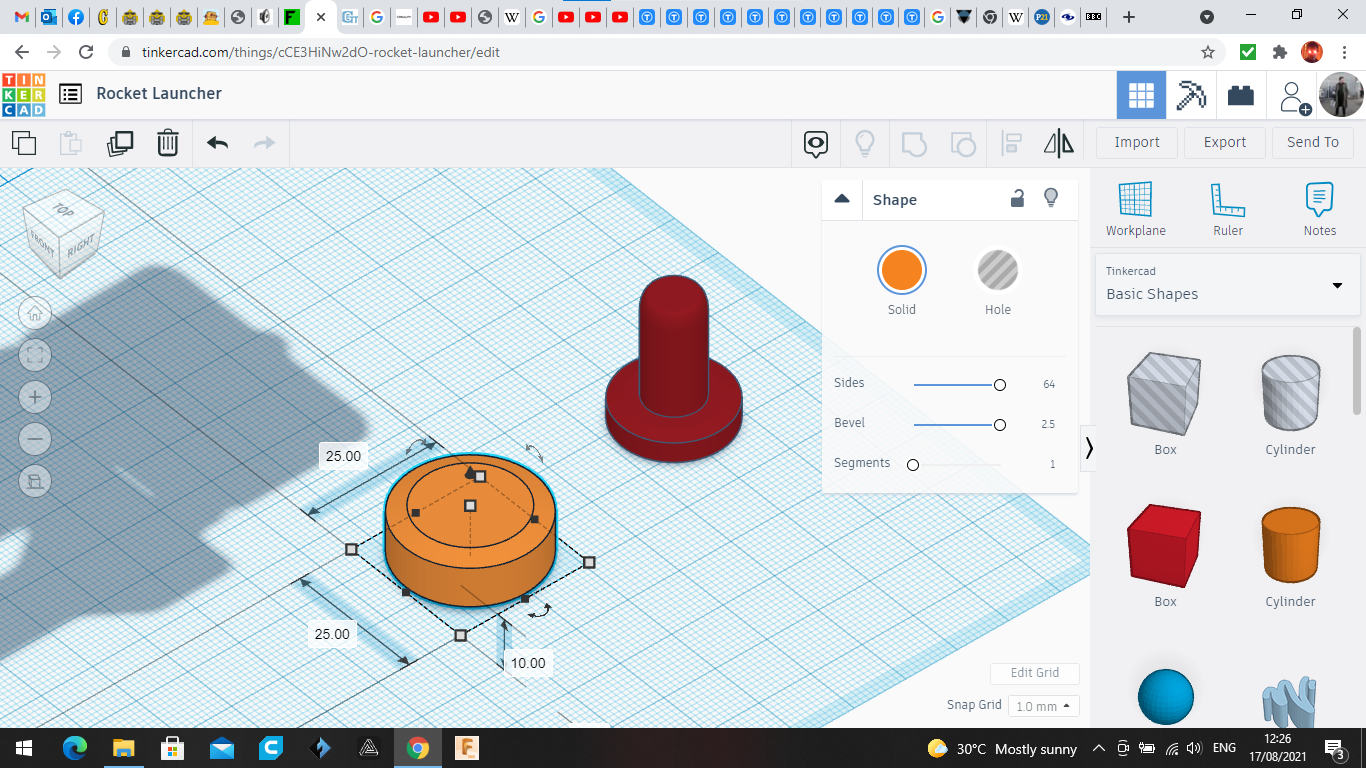
Task: Switch to the Gmail browser tab
Action: 22,17
